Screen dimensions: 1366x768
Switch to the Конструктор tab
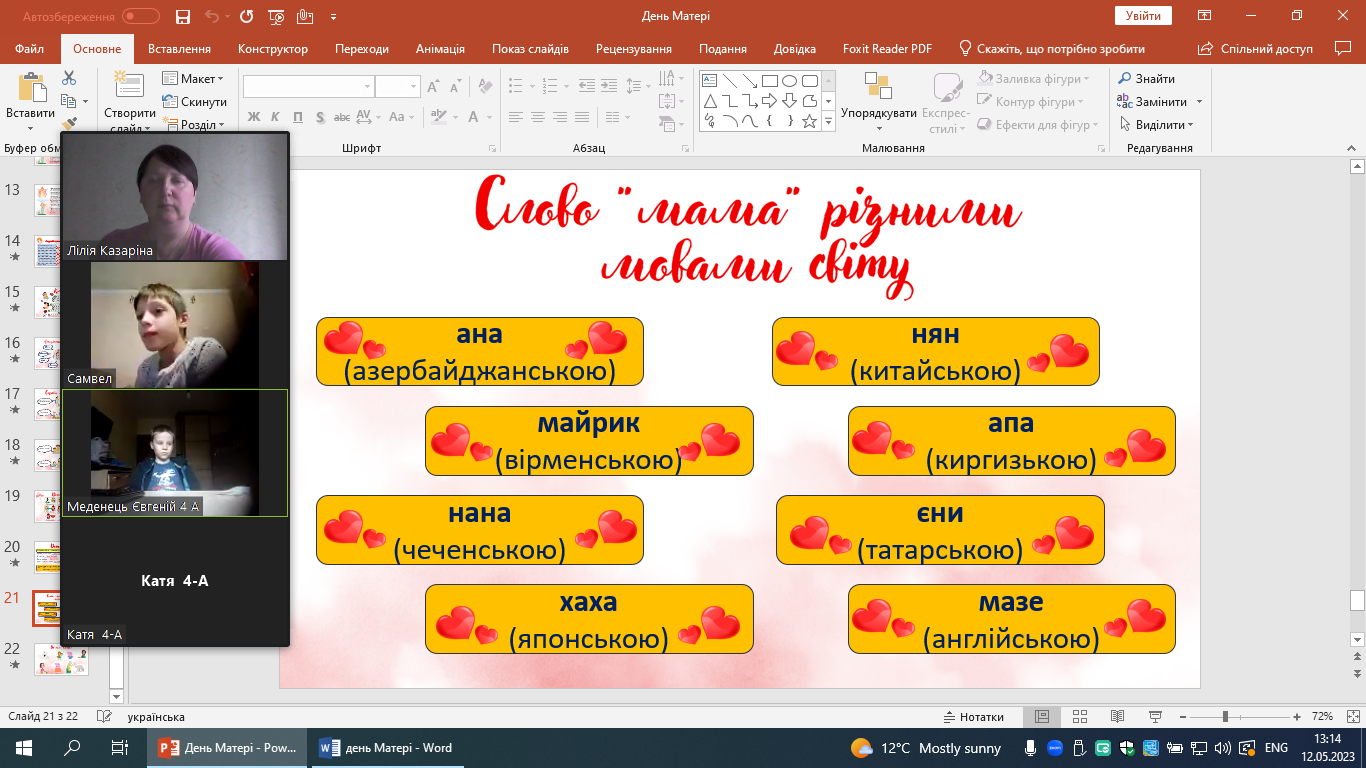click(273, 48)
